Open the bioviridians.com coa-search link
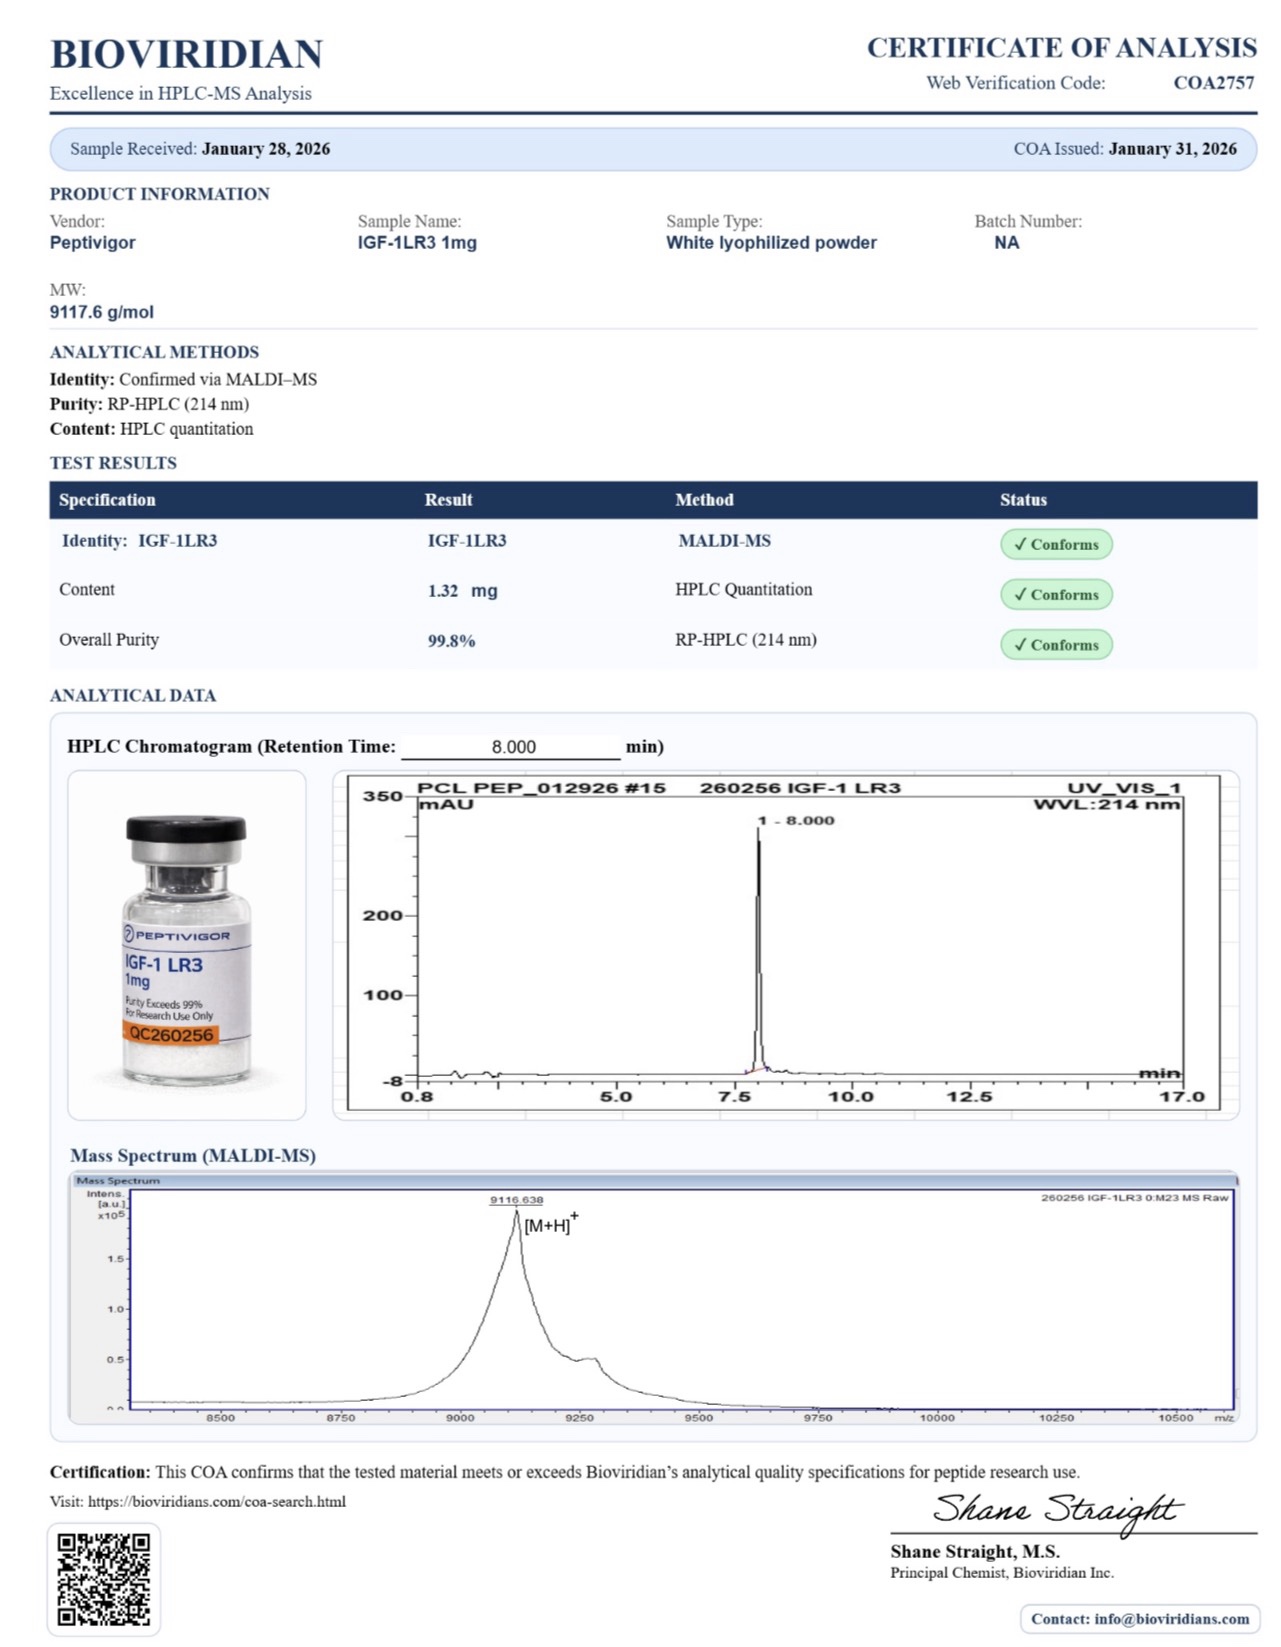Screen dimensions: 1281x1647 (216, 1501)
